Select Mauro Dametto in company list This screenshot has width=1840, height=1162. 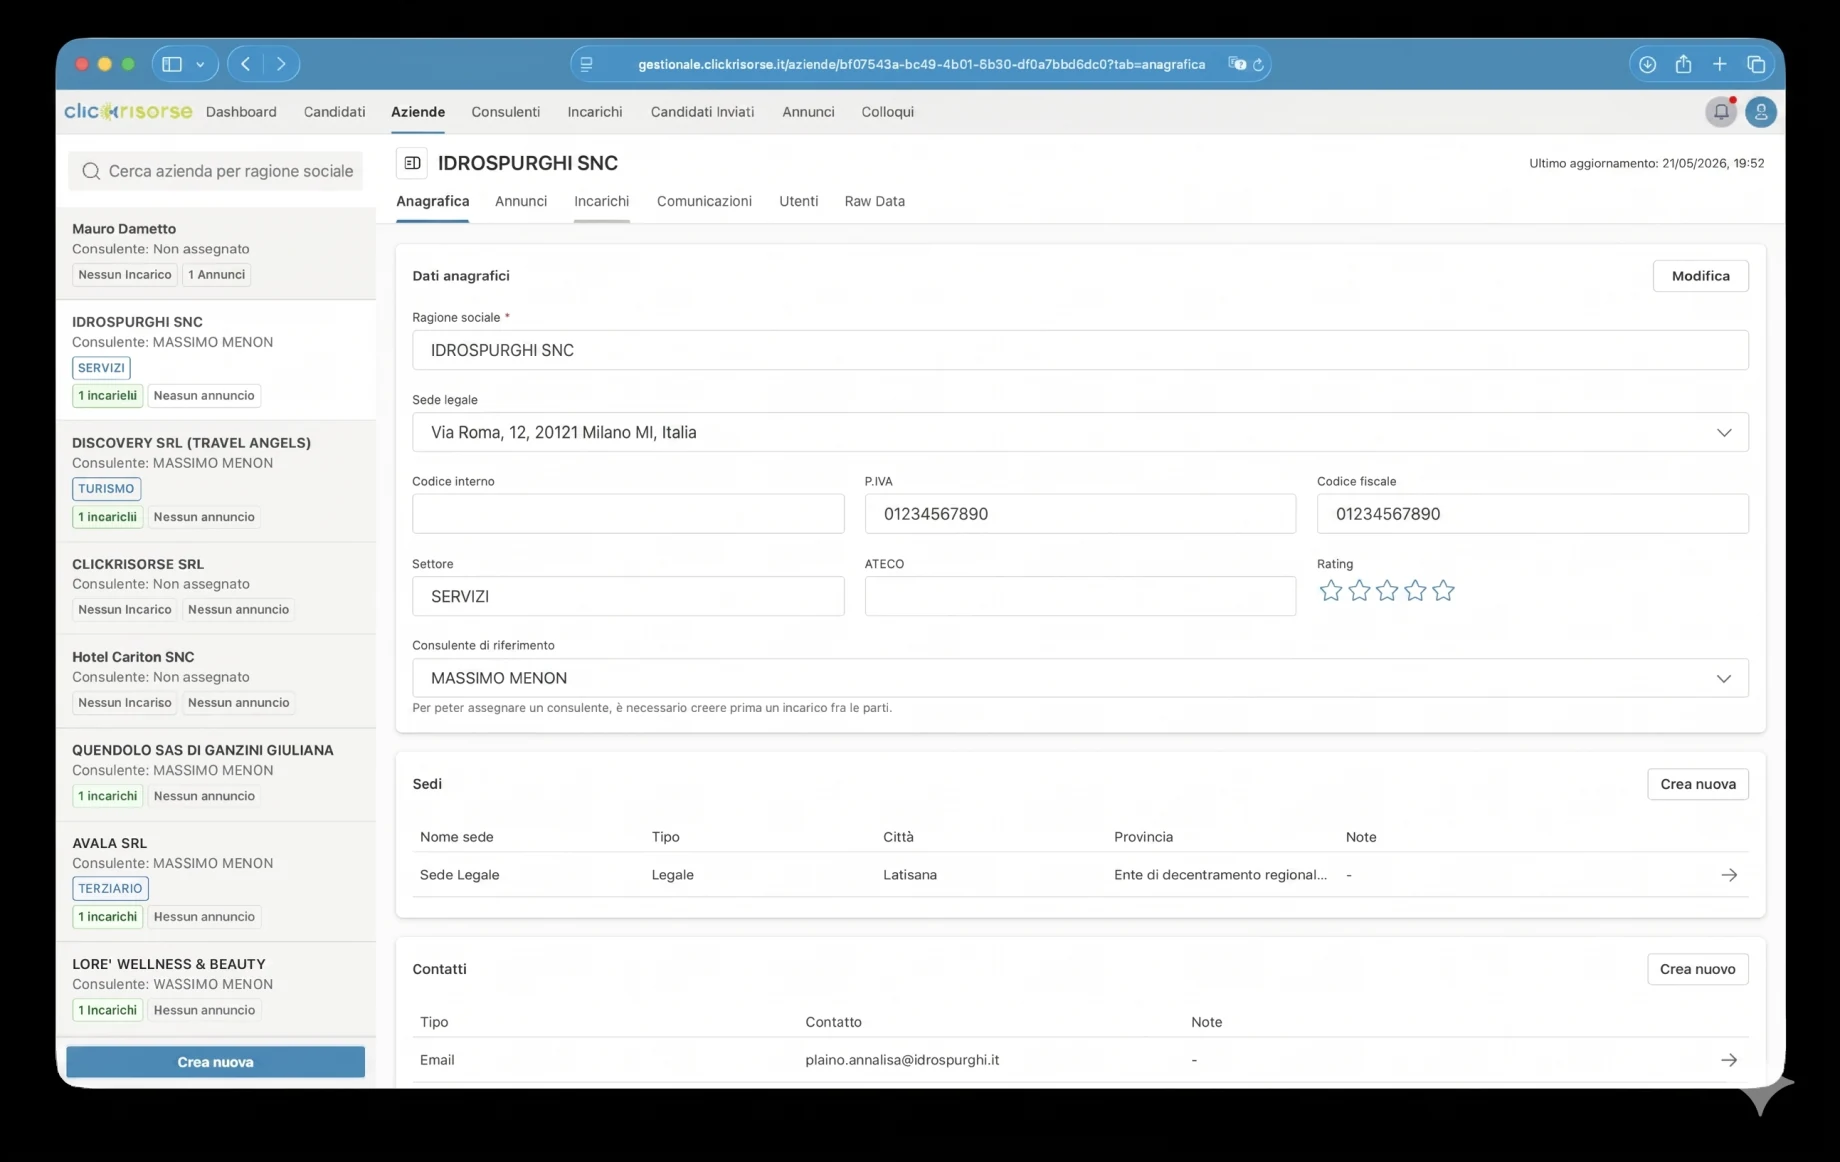215,253
